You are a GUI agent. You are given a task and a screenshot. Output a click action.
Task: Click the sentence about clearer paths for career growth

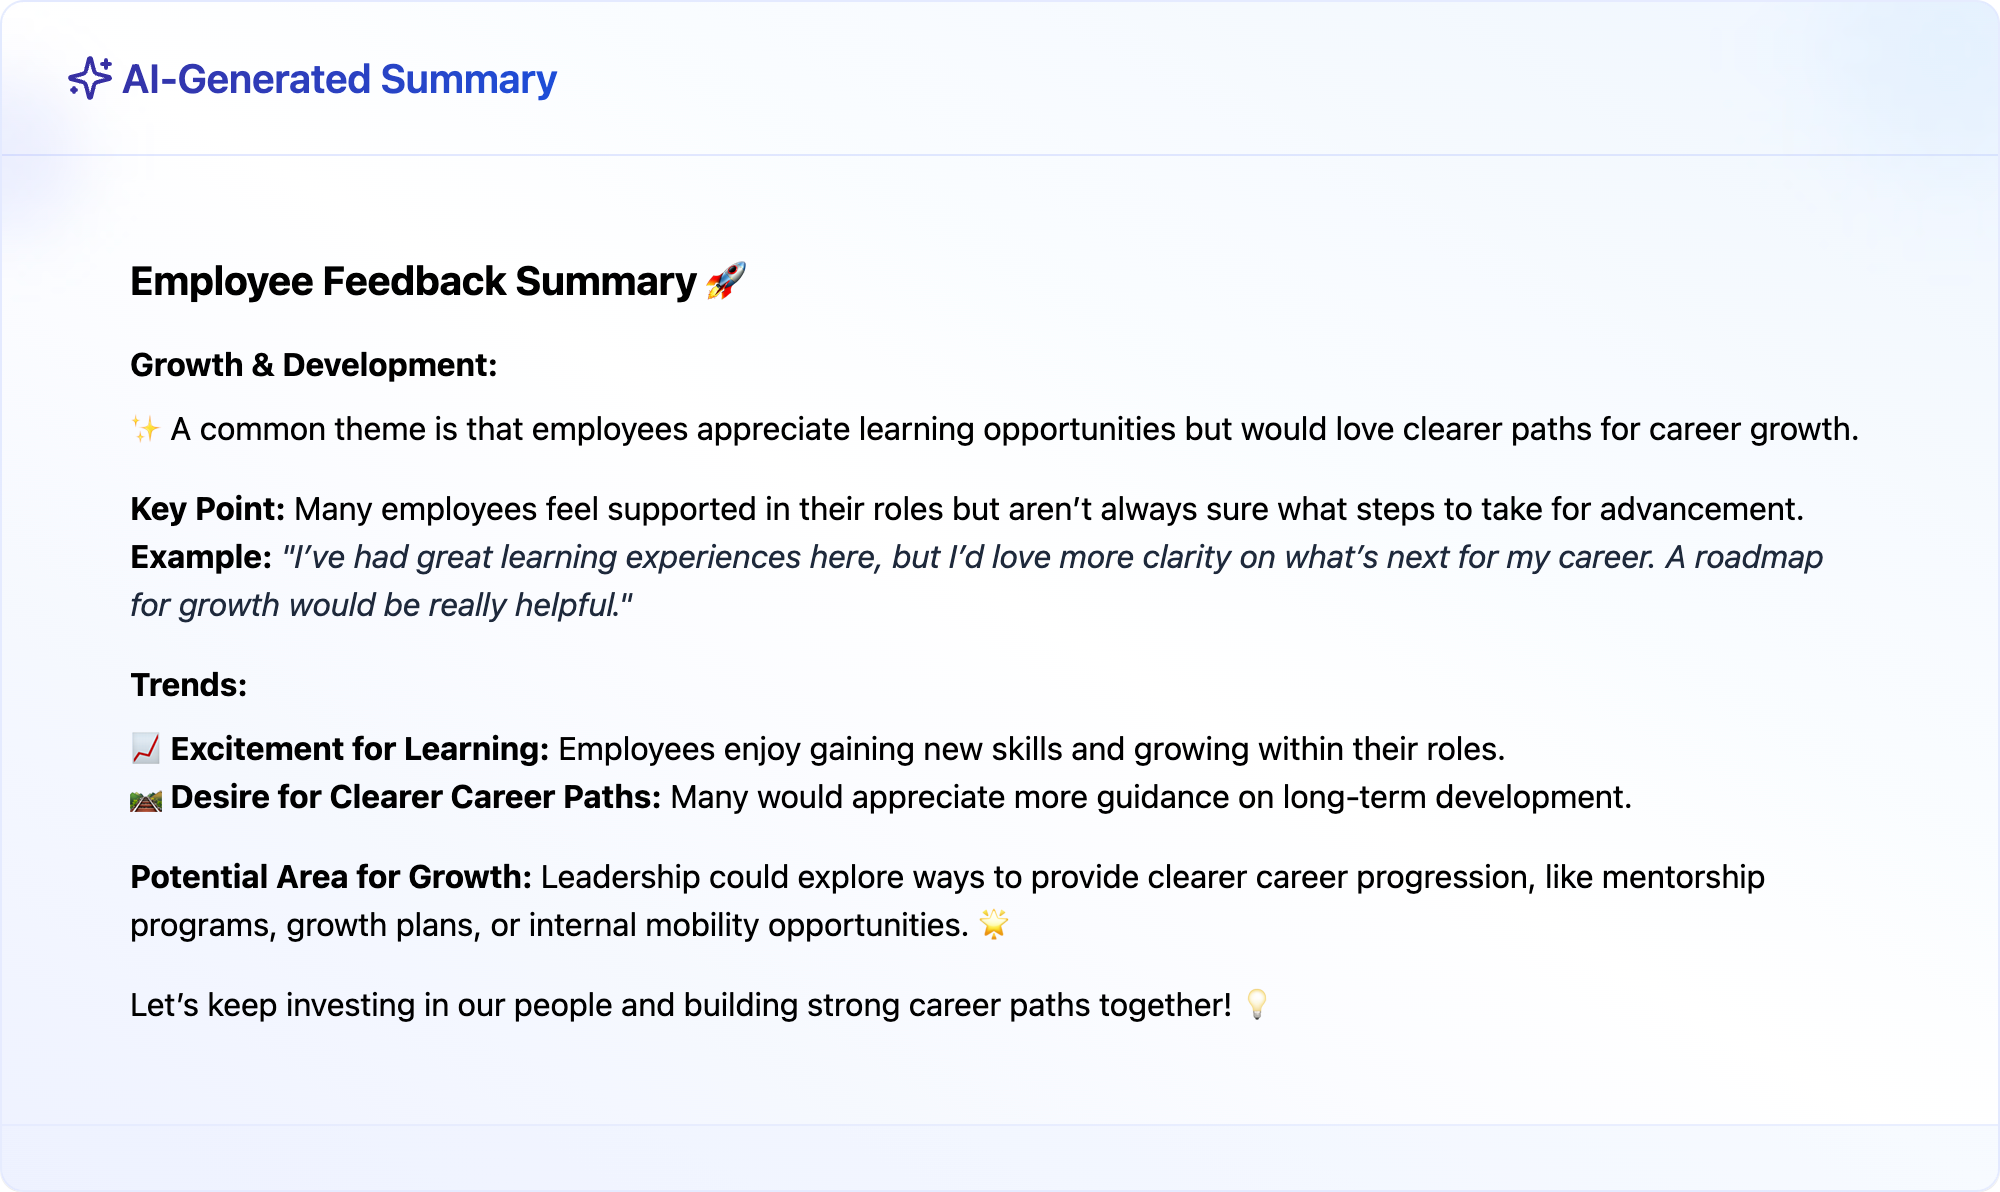click(1015, 429)
